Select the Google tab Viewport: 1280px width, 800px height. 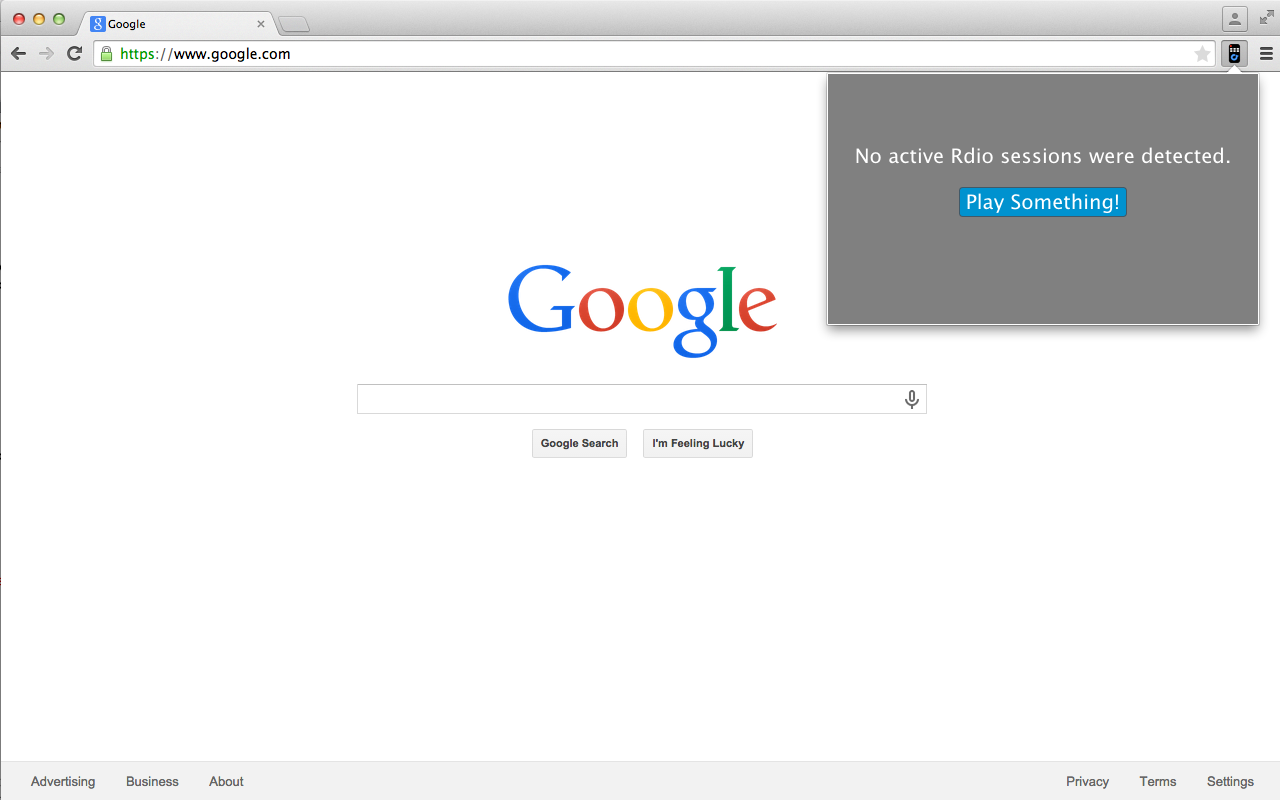(178, 24)
